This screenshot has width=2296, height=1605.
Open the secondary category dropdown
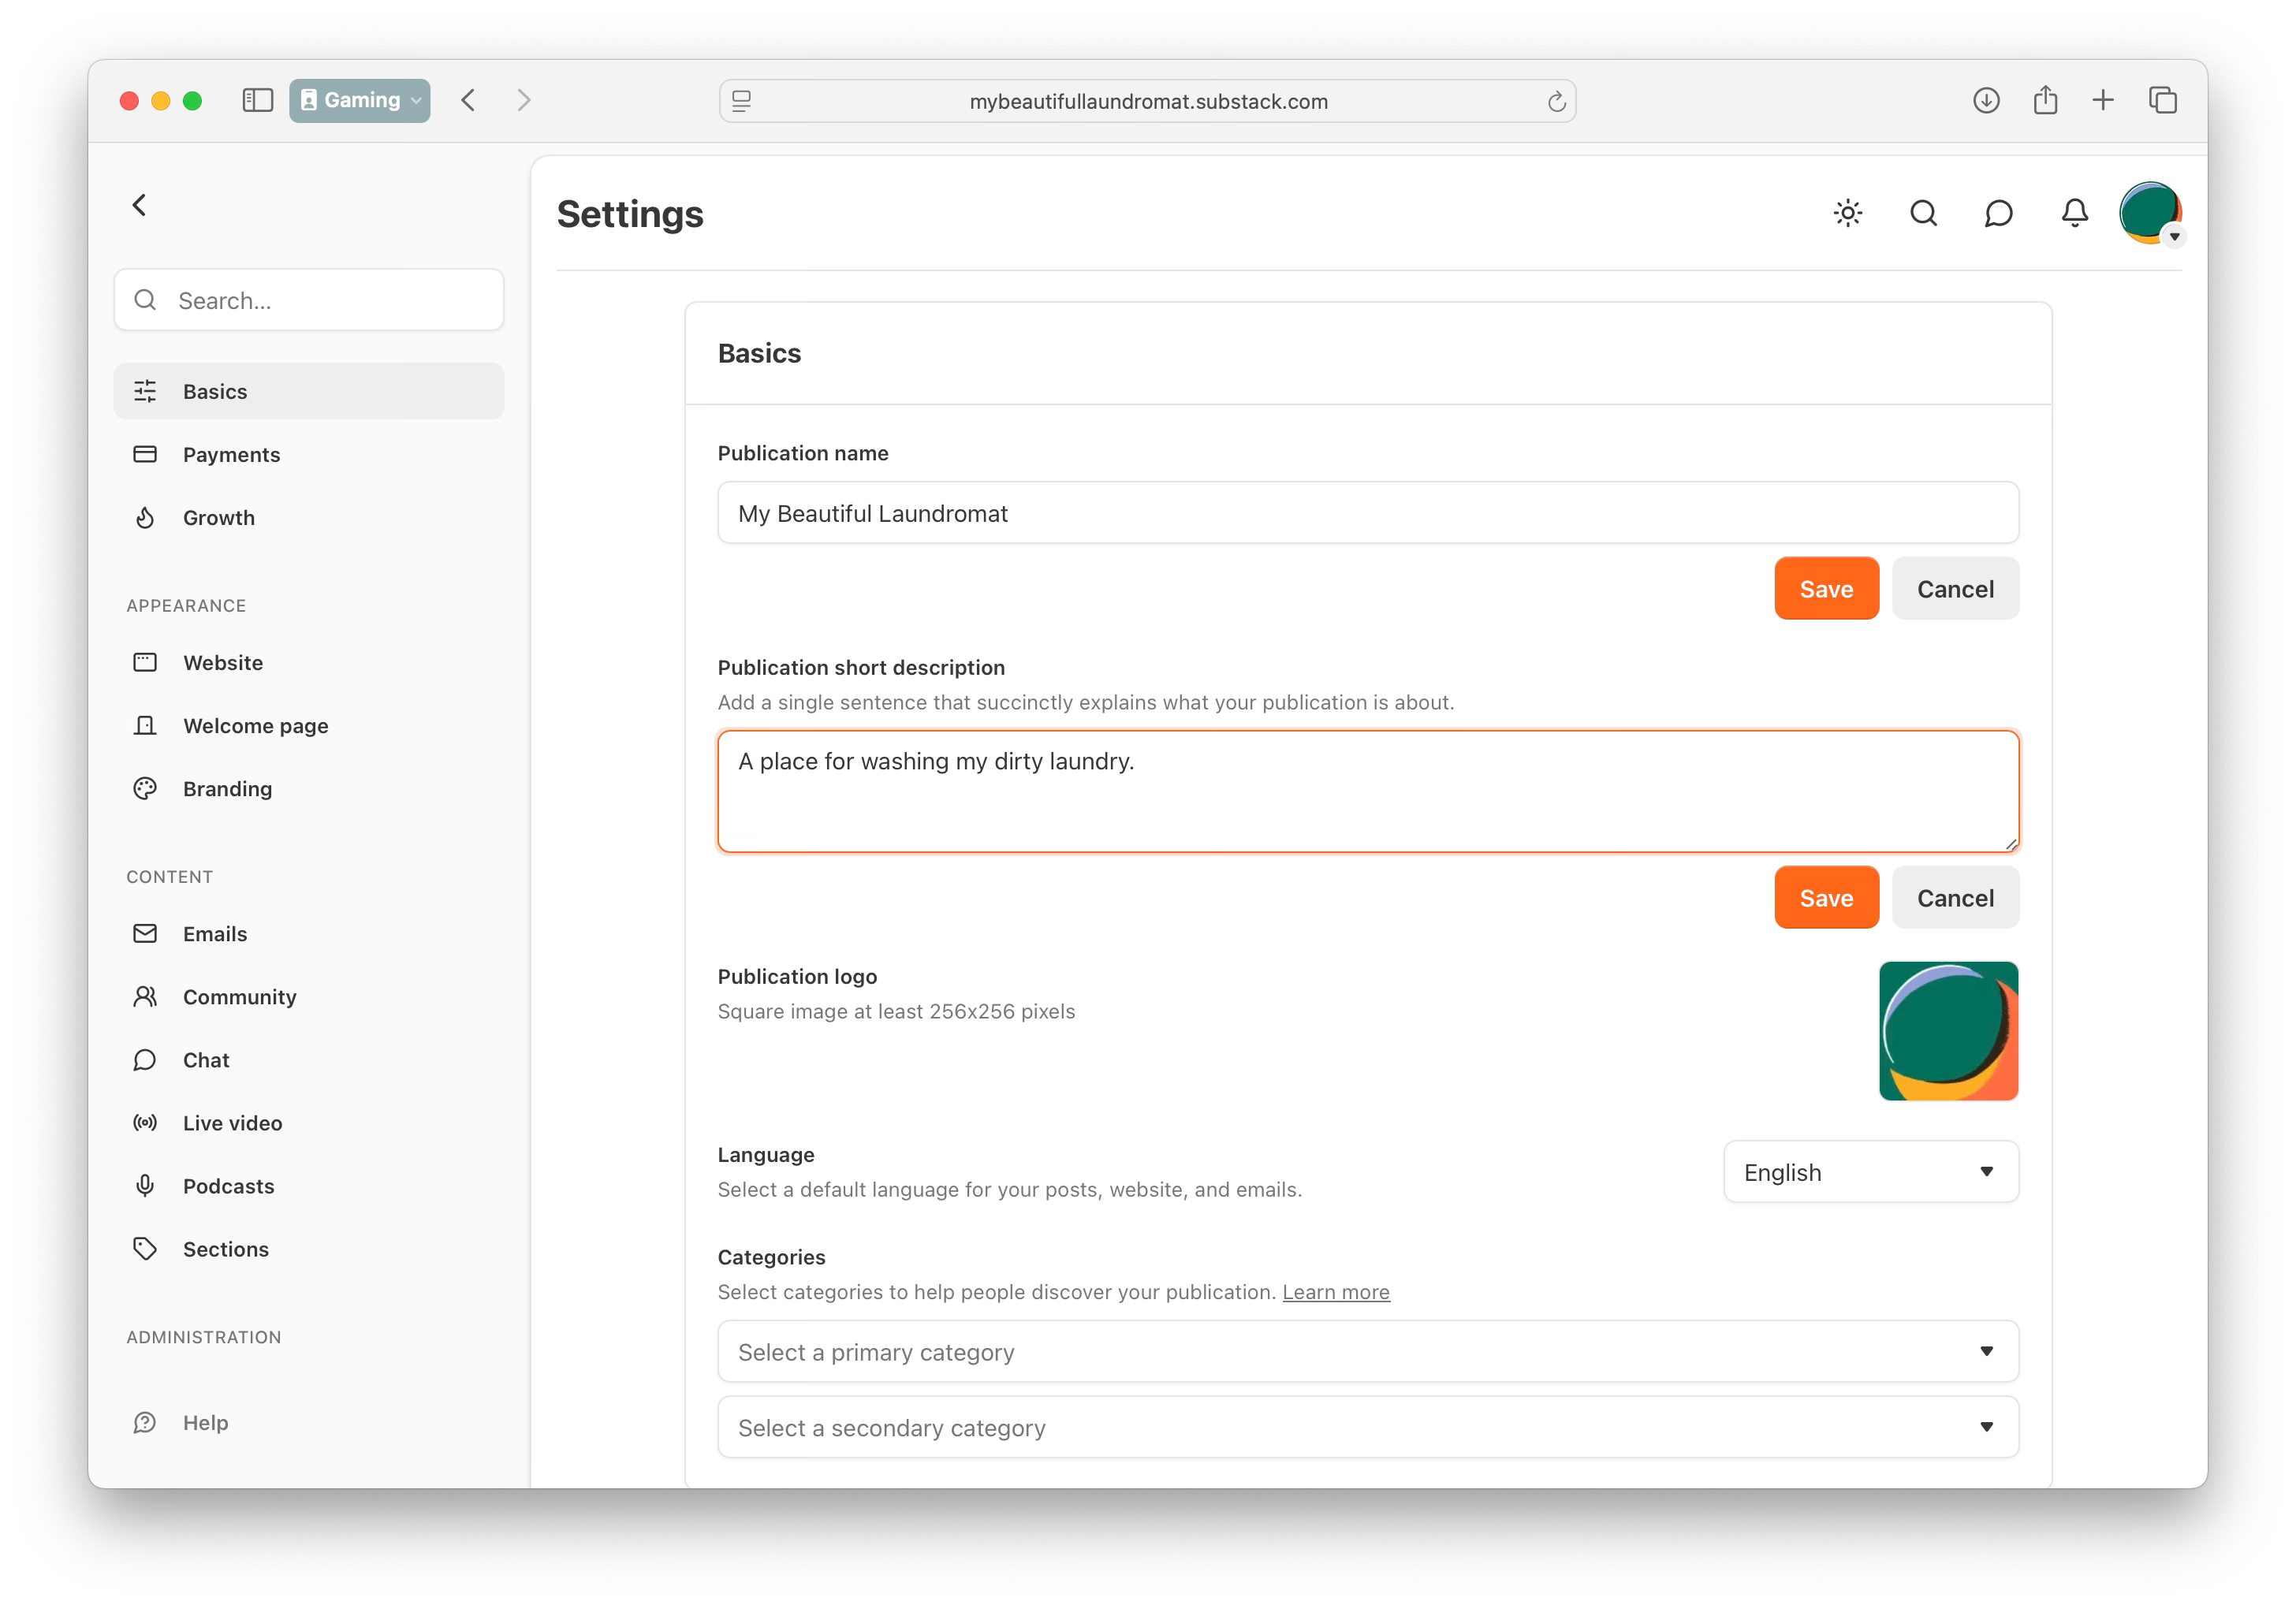[1367, 1428]
